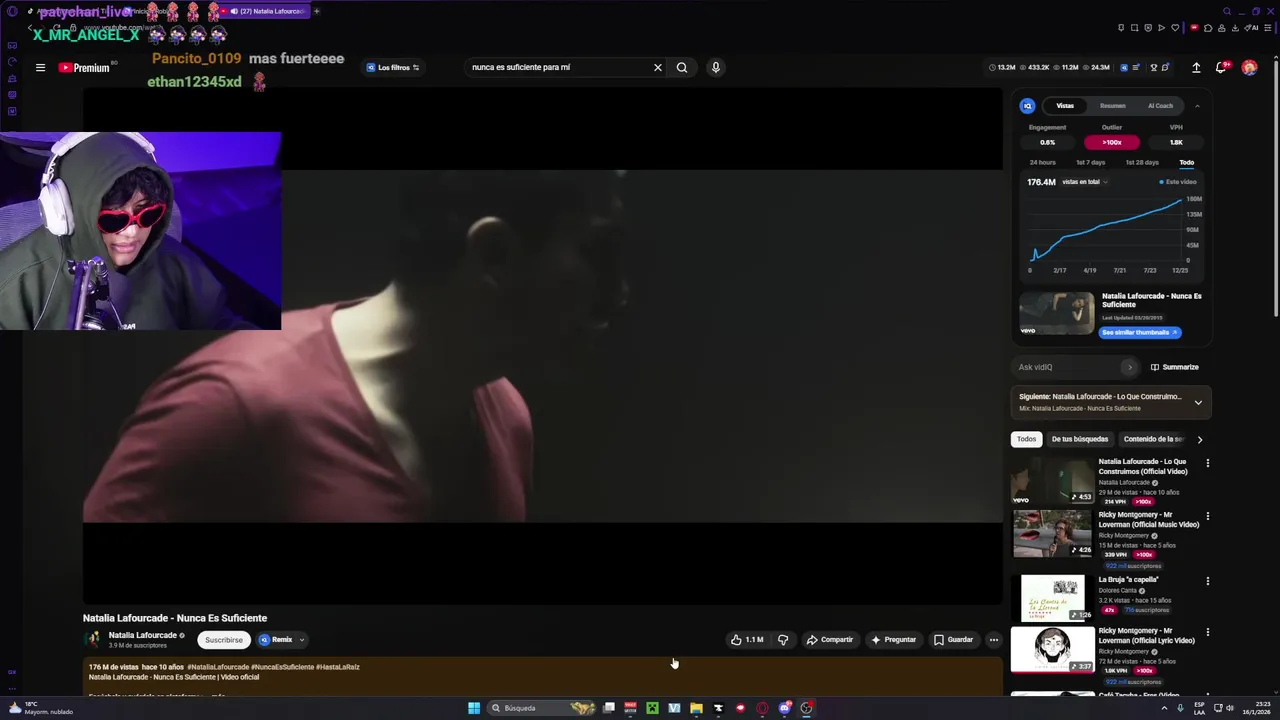This screenshot has height=720, width=1280.
Task: Select the Todo time range
Action: [1186, 162]
